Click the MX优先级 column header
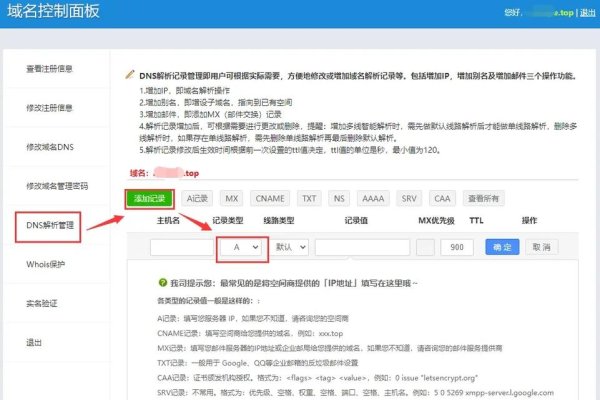 [436, 220]
